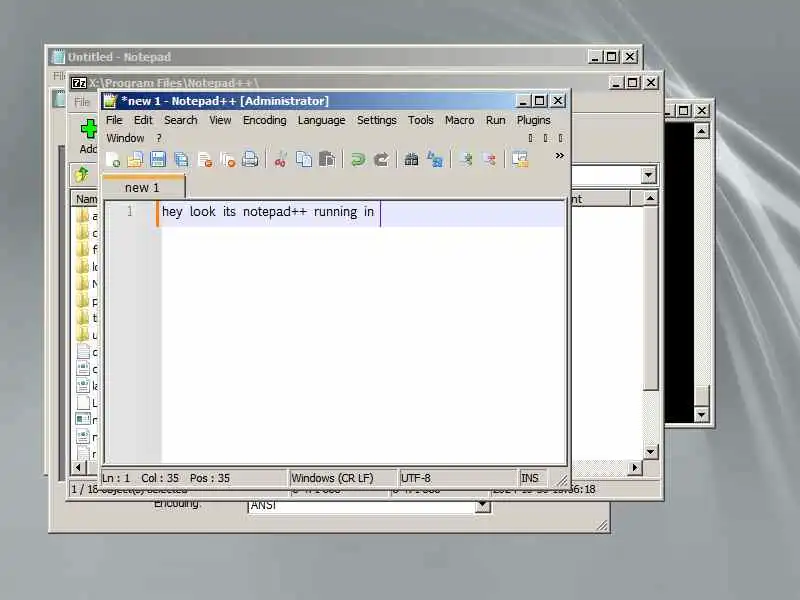Viewport: 800px width, 600px height.
Task: Open the Settings menu
Action: point(377,120)
